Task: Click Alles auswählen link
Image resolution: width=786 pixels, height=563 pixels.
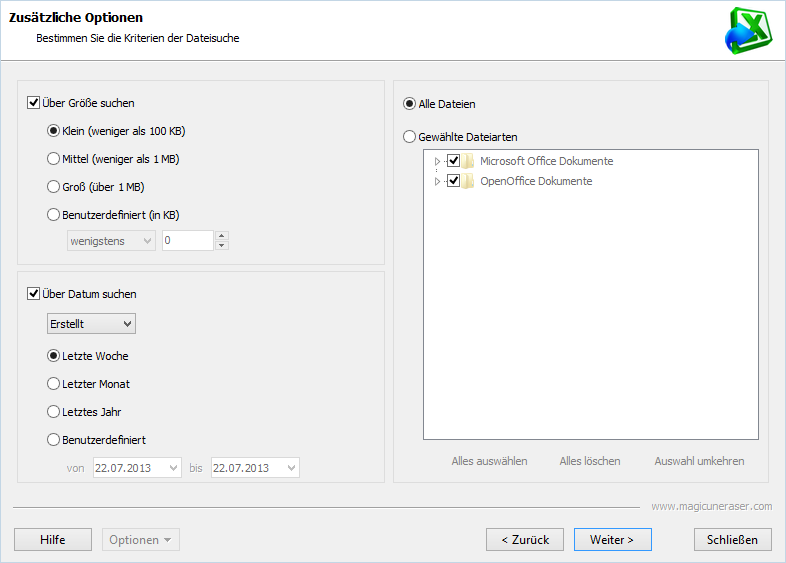Action: click(489, 461)
